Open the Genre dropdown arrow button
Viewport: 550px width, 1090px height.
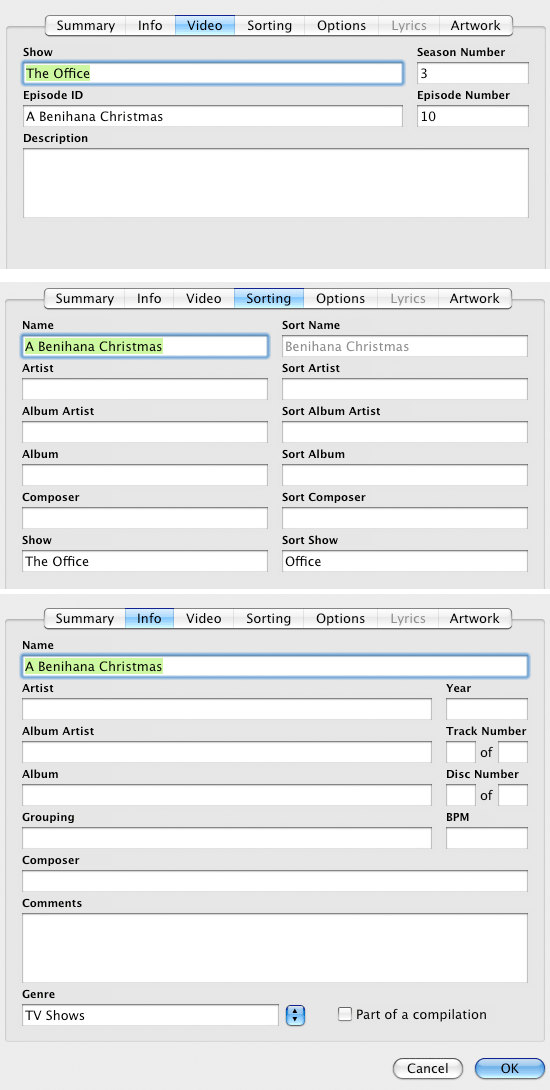pyautogui.click(x=296, y=1015)
